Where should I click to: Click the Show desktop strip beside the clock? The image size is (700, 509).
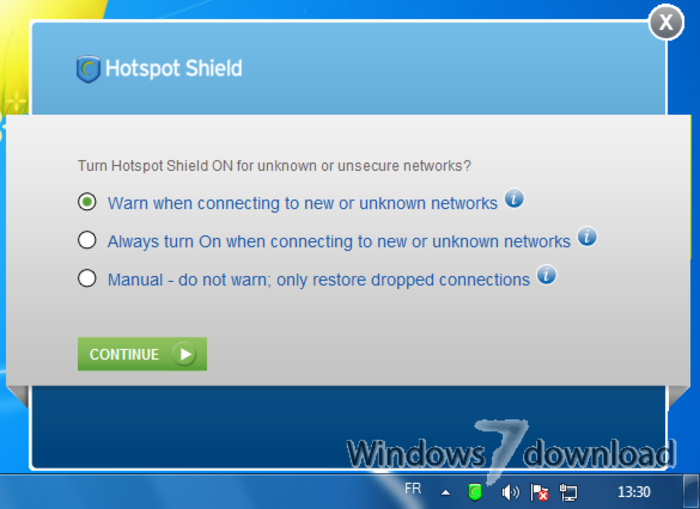coord(691,492)
